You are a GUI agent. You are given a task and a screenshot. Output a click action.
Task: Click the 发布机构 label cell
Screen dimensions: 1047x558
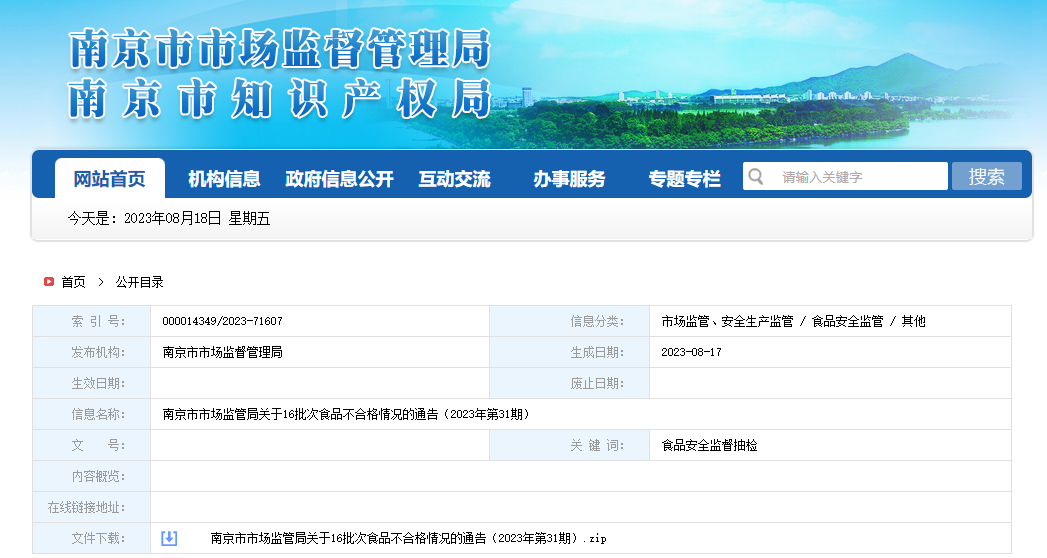click(91, 352)
